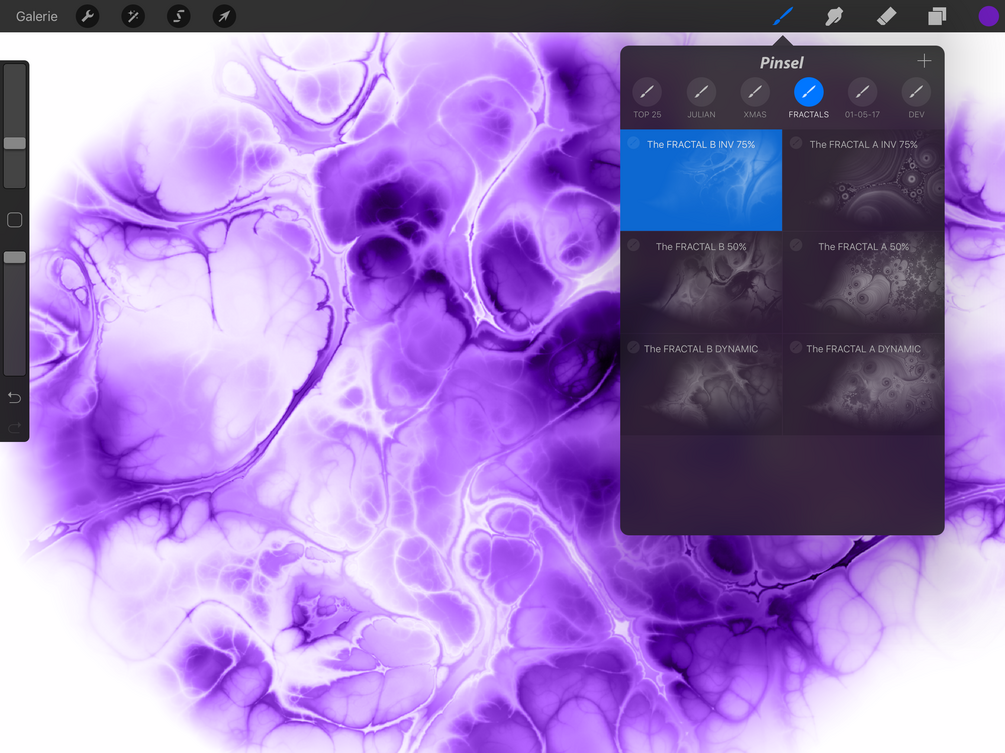Viewport: 1005px width, 753px height.
Task: Select the Brush tool in top bar
Action: coord(783,16)
